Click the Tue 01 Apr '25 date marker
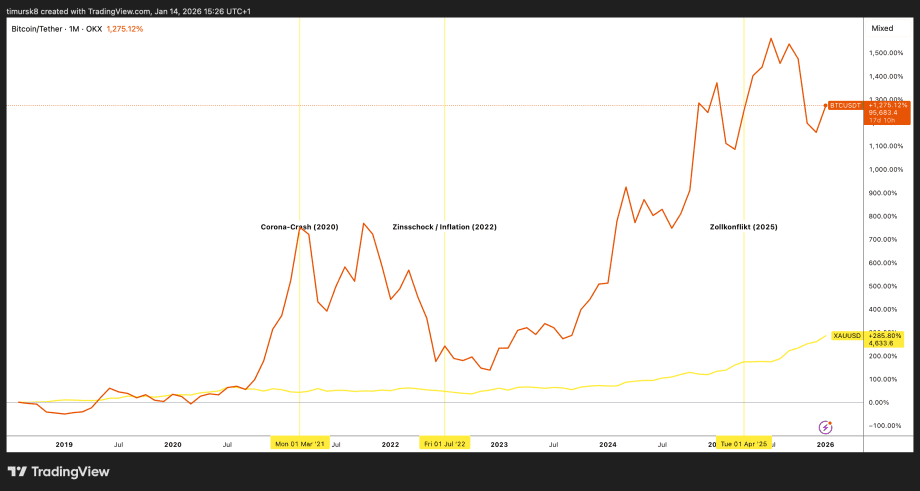 (743, 443)
